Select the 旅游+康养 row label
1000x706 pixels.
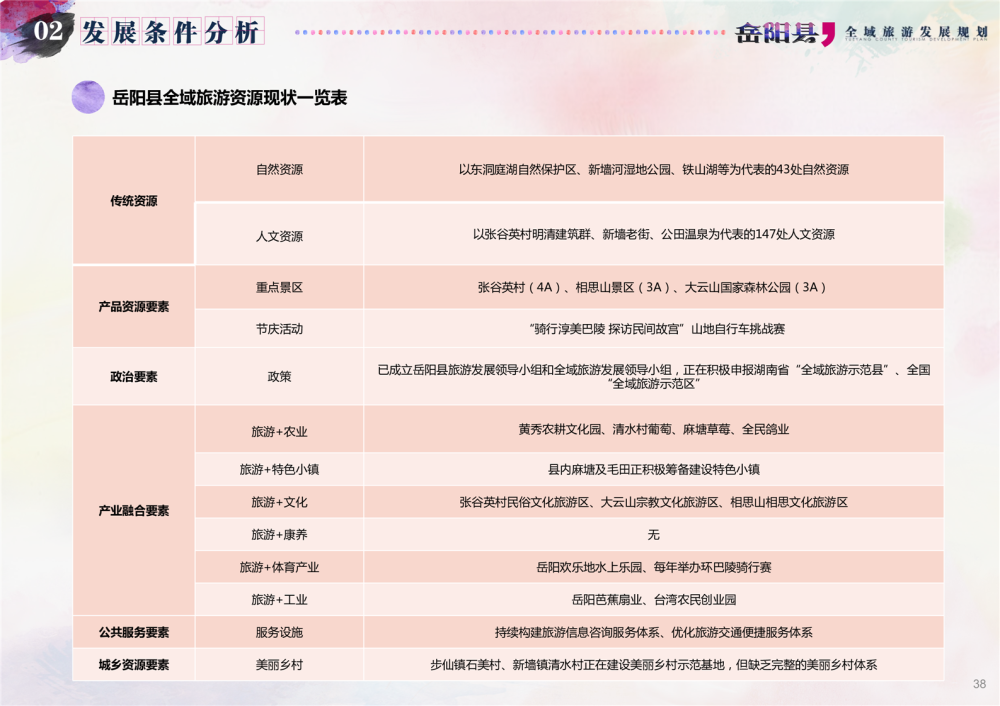279,535
